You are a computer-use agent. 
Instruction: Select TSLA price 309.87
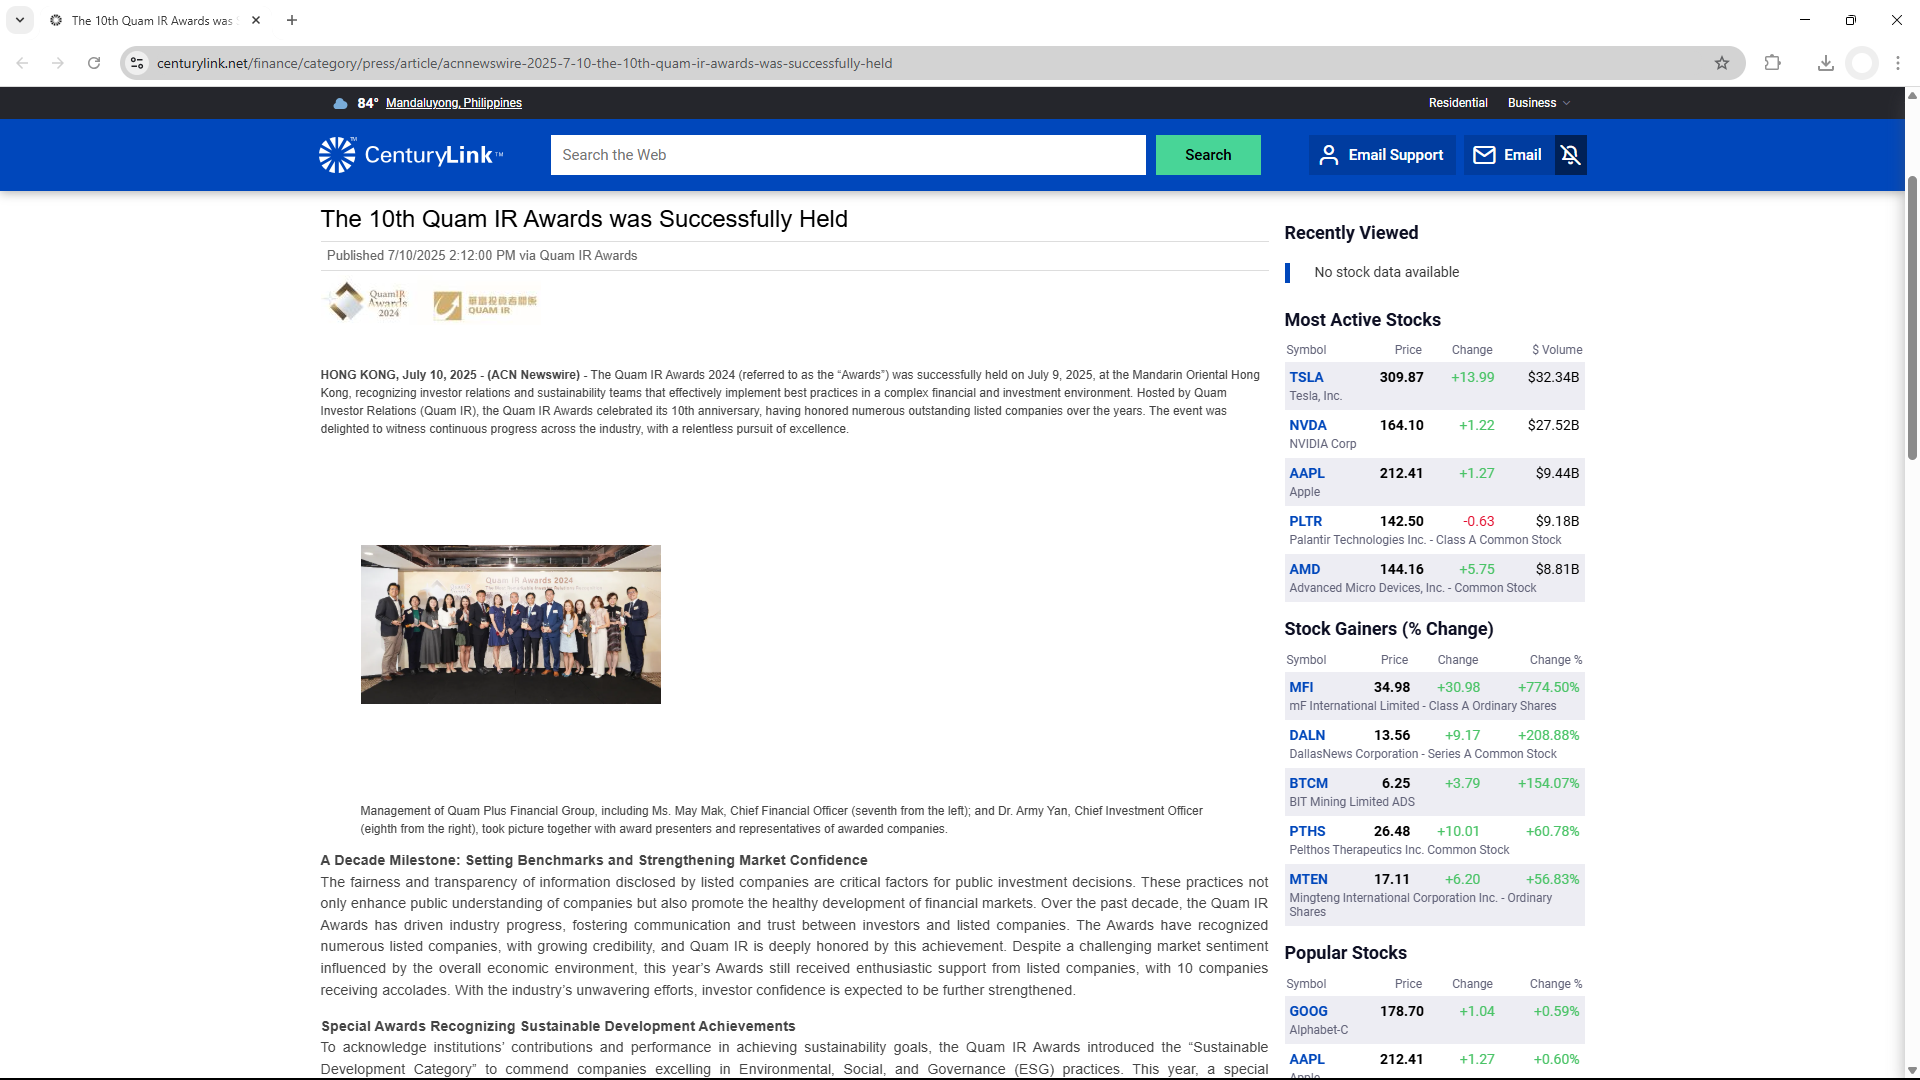(1401, 377)
